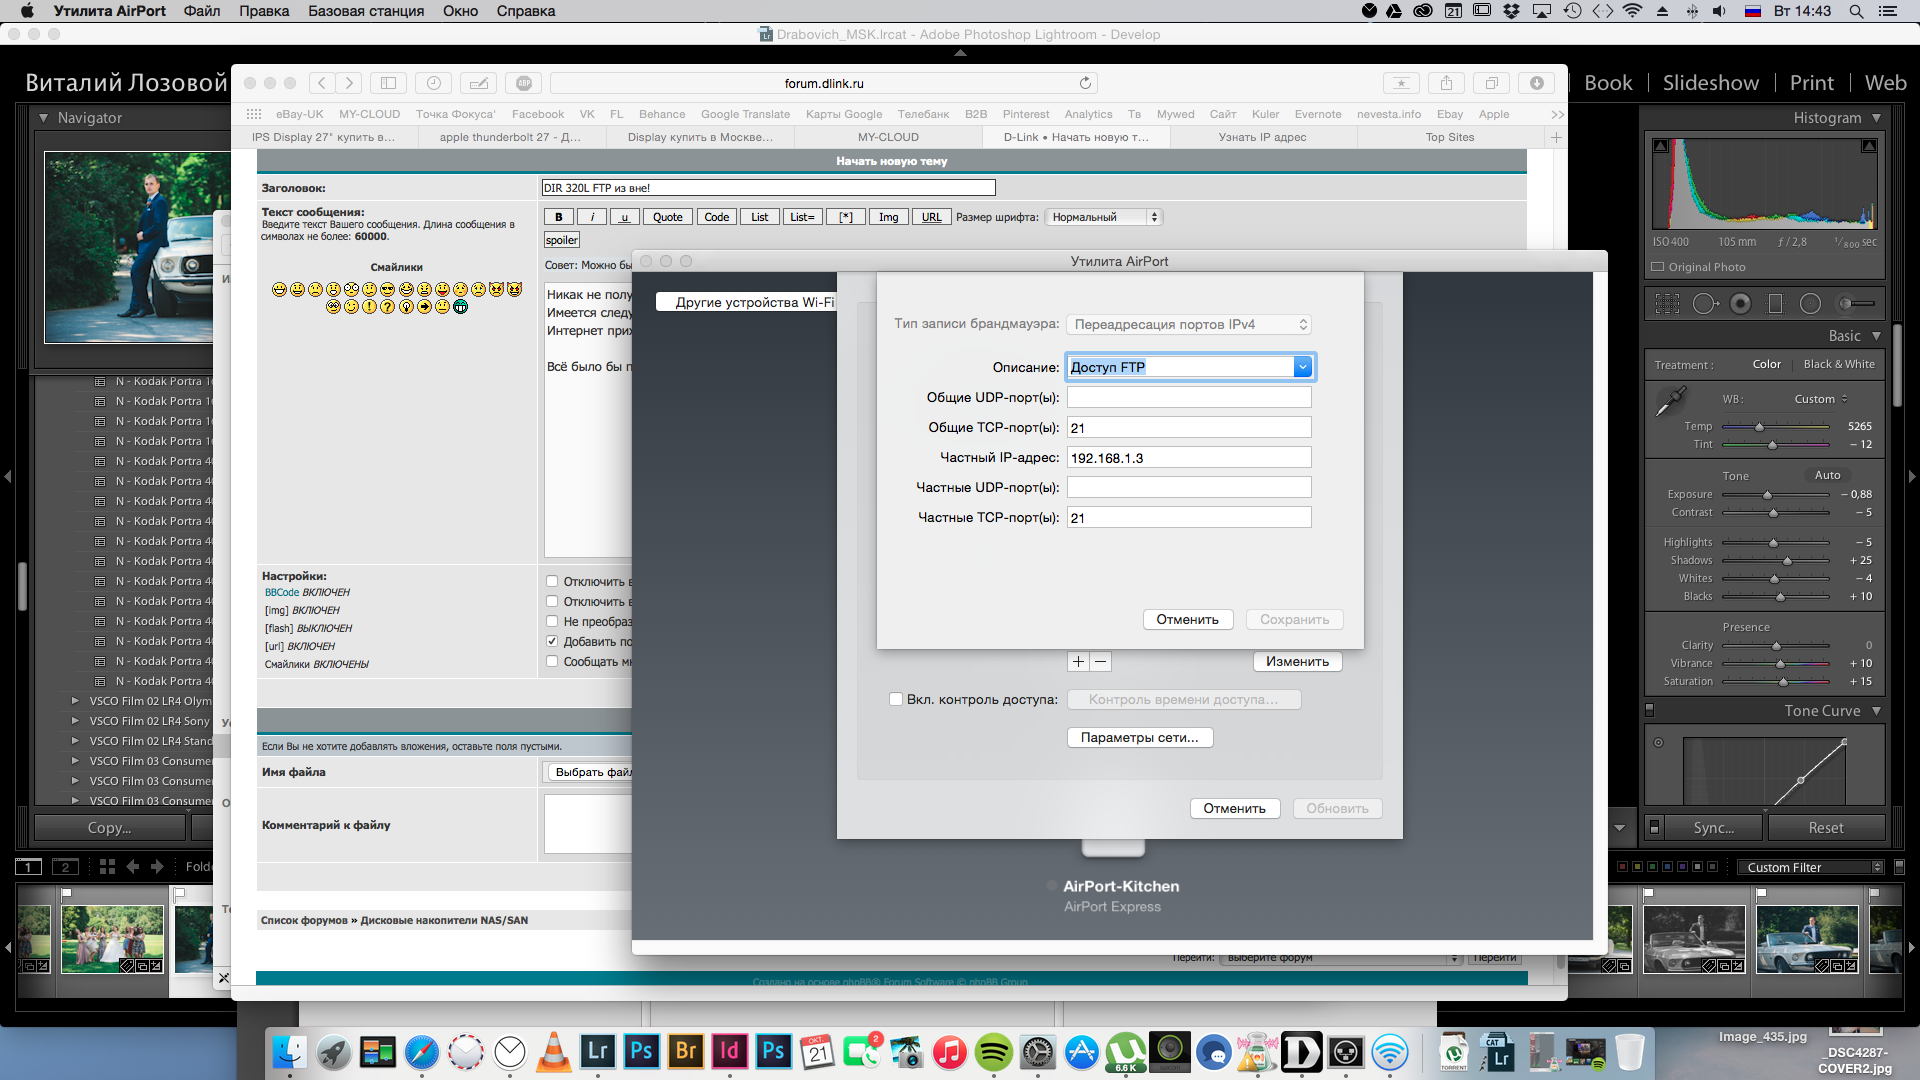
Task: Click Safari sidebar toggle icon
Action: [x=389, y=83]
